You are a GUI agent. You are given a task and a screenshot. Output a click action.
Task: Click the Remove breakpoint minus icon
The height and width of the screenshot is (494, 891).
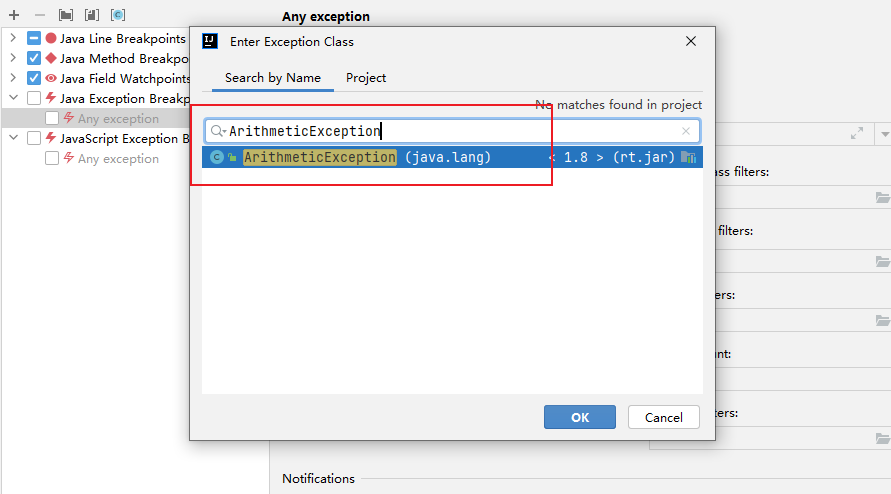pyautogui.click(x=40, y=15)
